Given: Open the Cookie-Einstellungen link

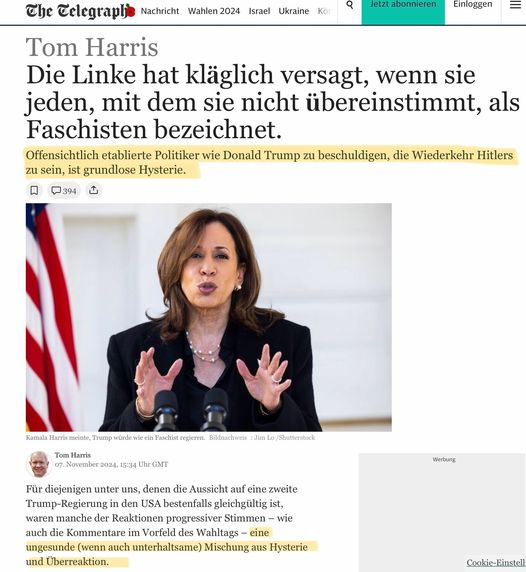Looking at the screenshot, I should [x=496, y=562].
